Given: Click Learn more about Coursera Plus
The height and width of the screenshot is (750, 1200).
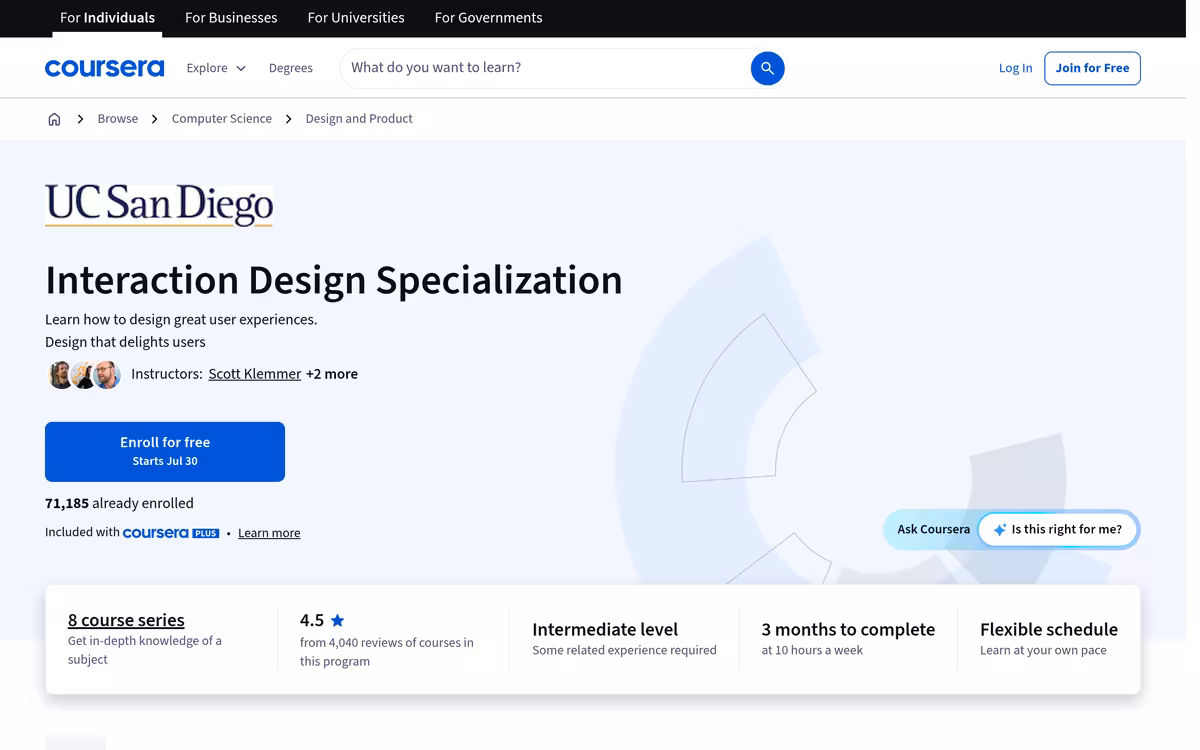Looking at the screenshot, I should coord(269,533).
